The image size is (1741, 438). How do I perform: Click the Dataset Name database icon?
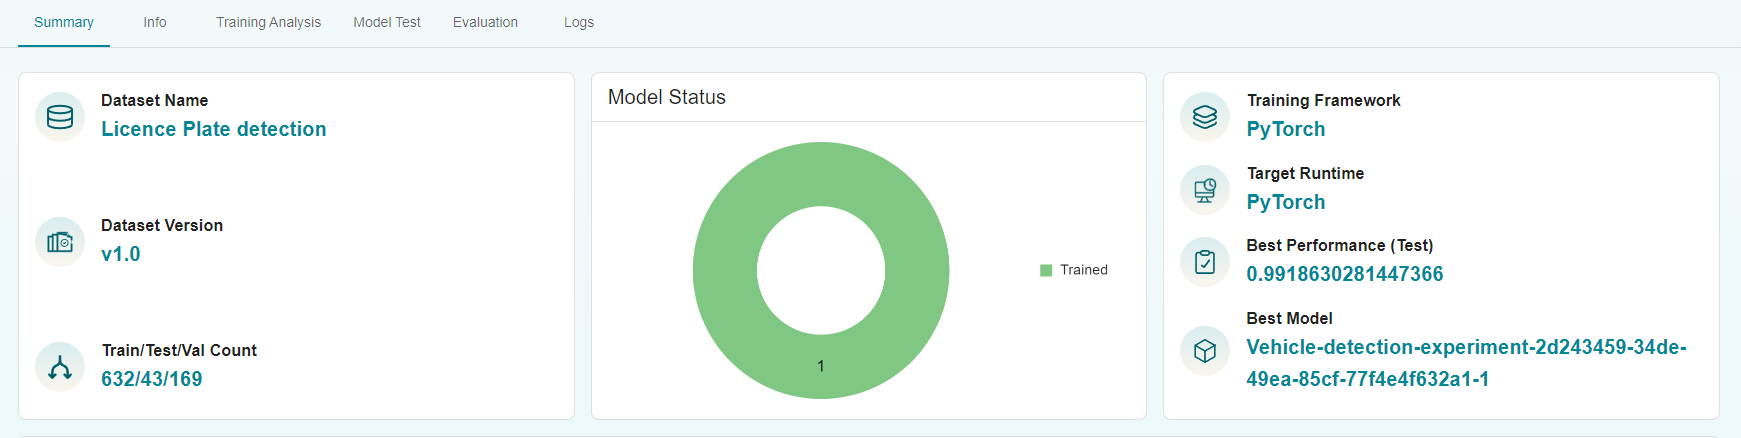coord(60,117)
